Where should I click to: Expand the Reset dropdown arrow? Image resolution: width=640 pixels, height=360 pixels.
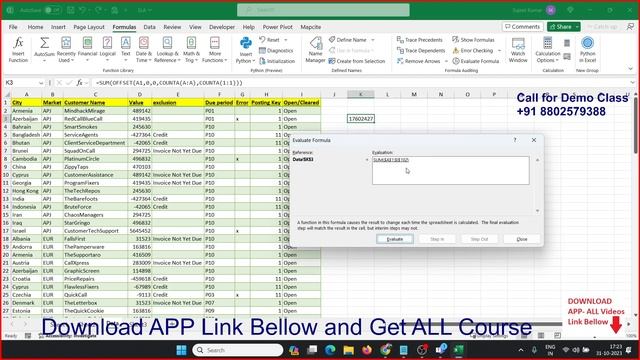click(286, 40)
